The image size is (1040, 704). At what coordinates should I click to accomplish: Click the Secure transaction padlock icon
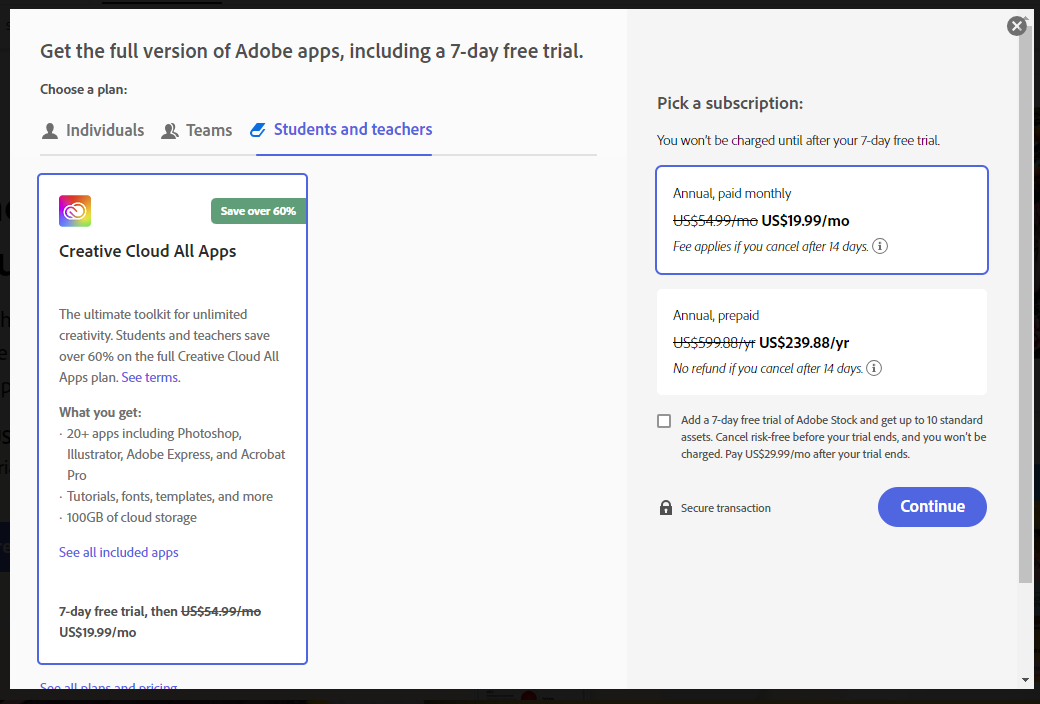666,508
